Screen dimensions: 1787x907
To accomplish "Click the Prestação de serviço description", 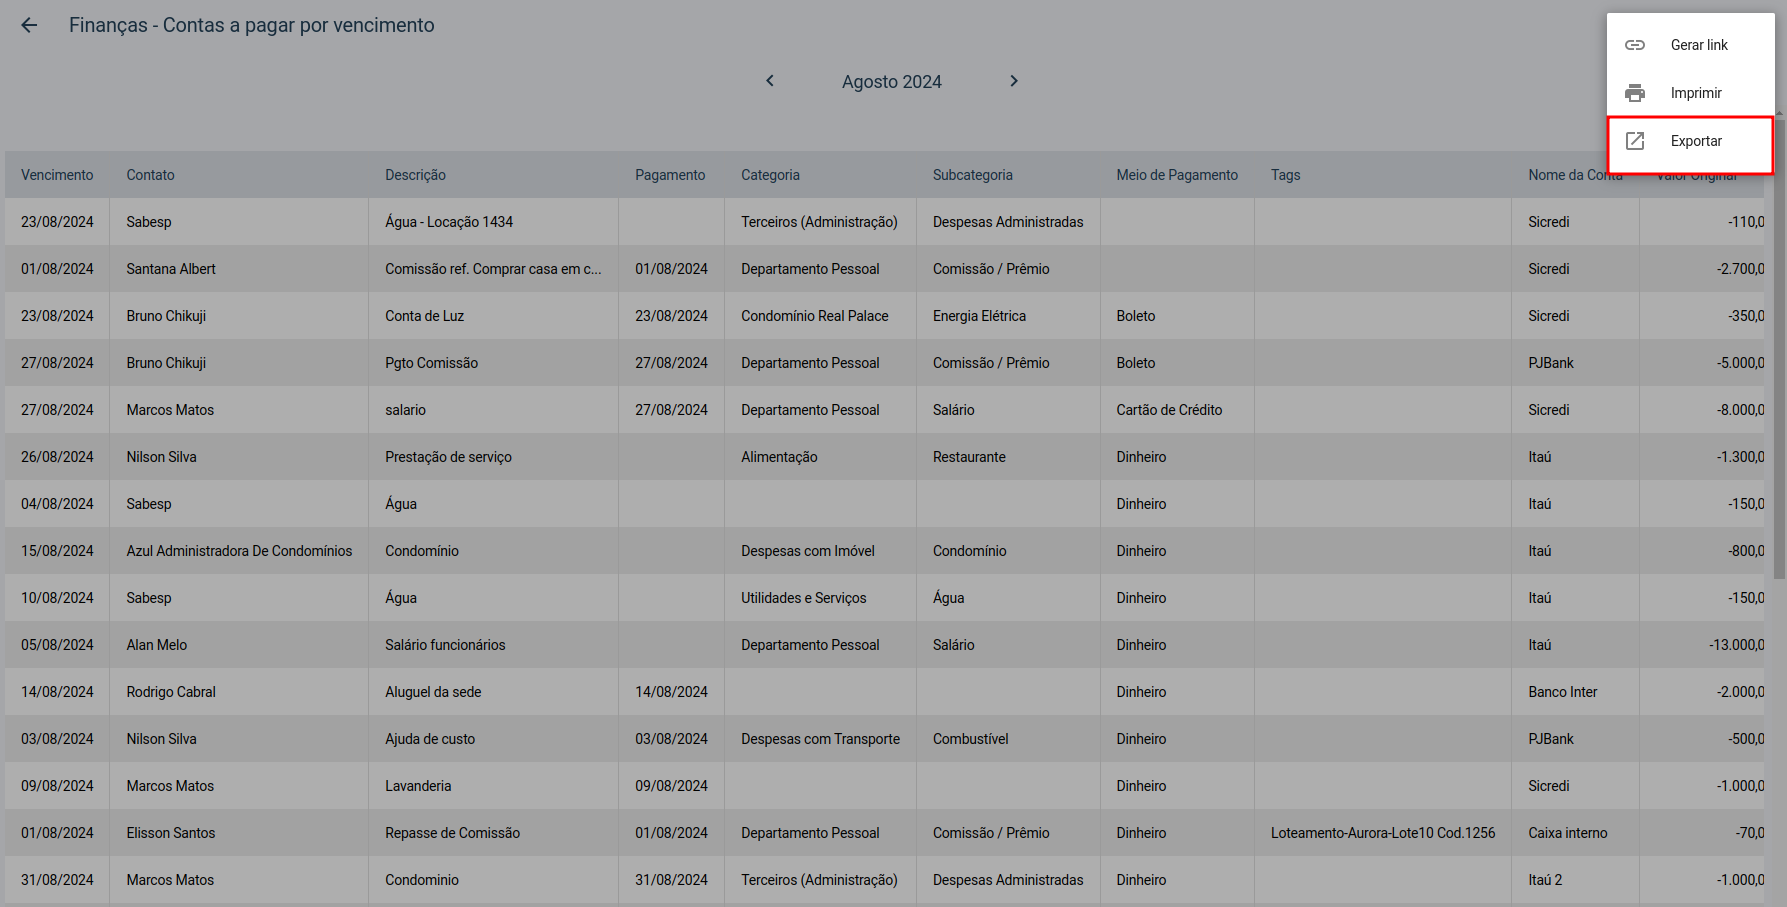I will pos(448,457).
